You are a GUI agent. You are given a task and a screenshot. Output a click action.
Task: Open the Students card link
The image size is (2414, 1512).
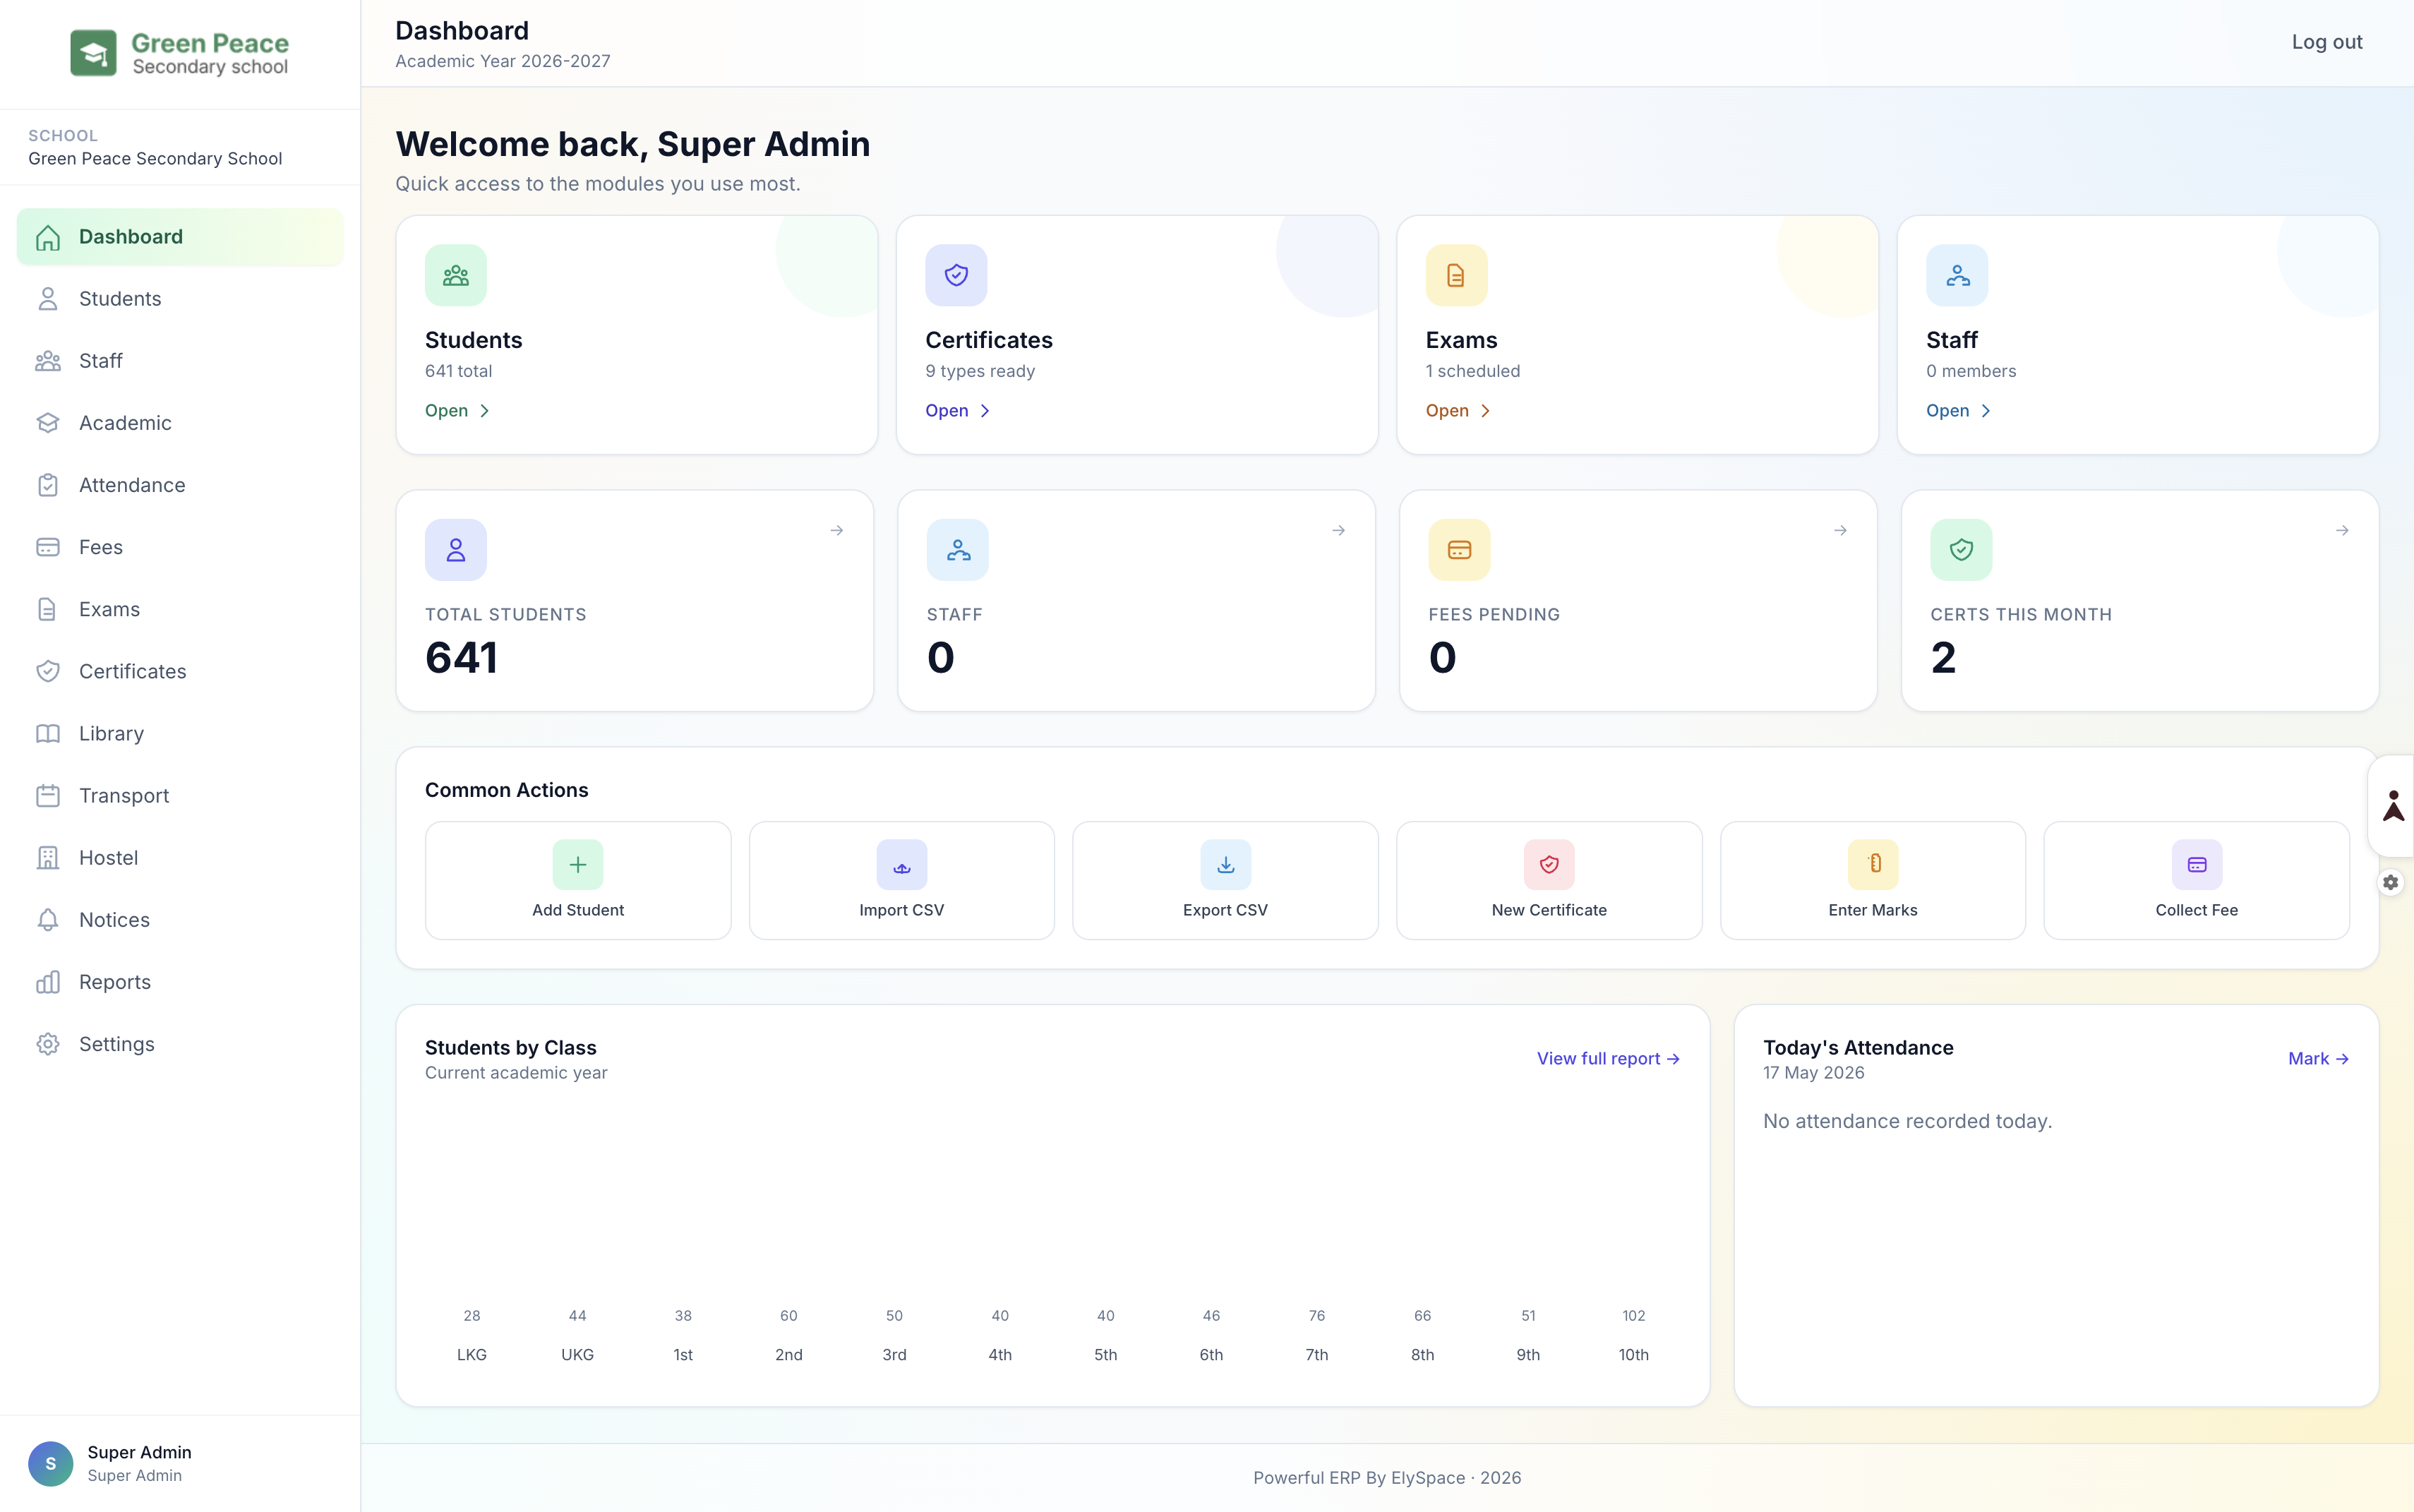[x=457, y=411]
